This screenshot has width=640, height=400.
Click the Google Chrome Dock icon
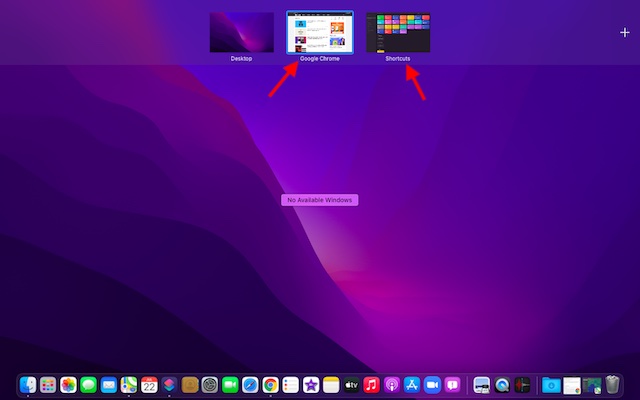(270, 384)
